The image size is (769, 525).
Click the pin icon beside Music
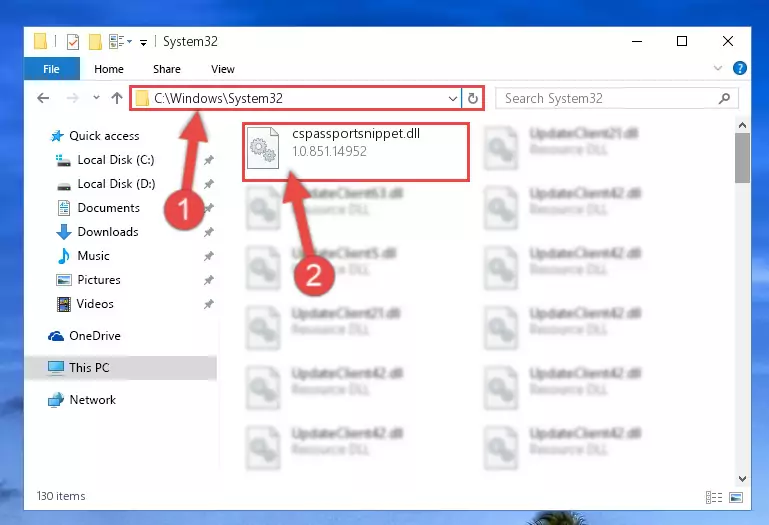[x=208, y=256]
